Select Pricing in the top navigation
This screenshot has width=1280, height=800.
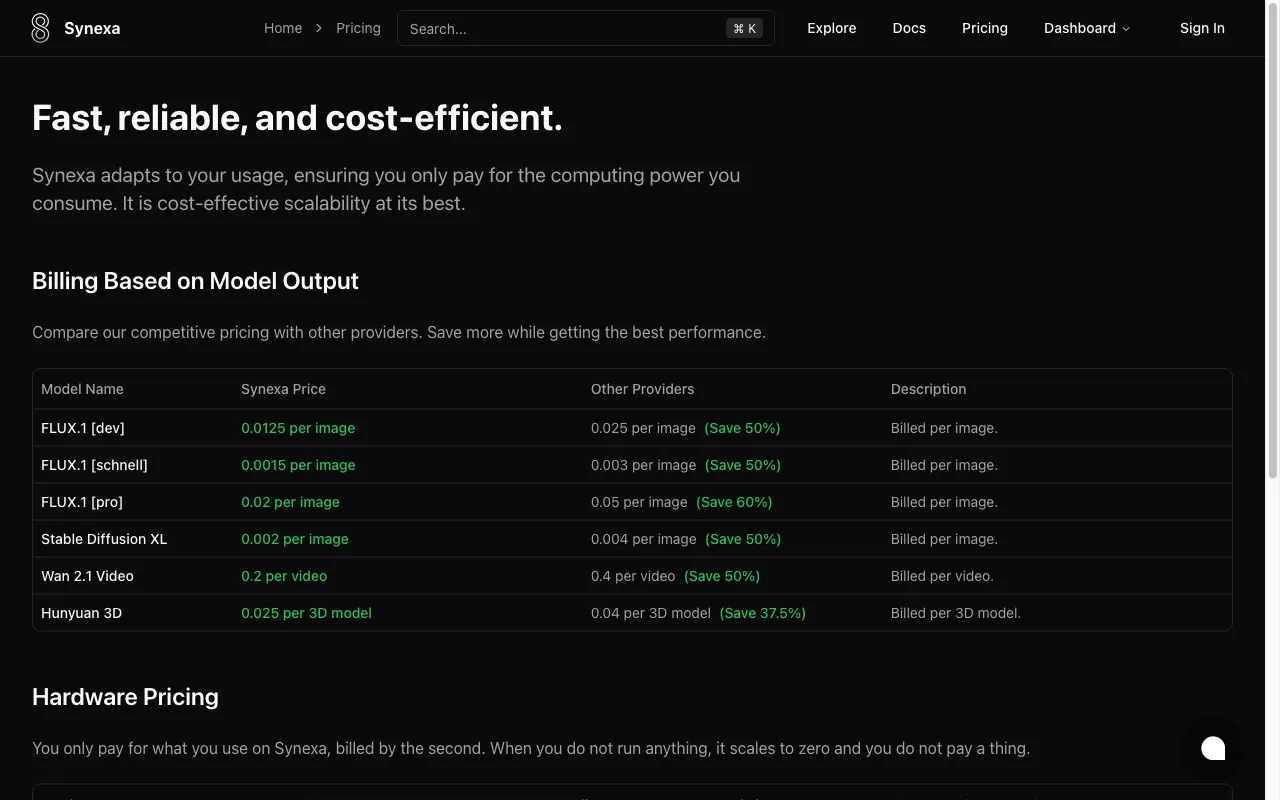(985, 28)
